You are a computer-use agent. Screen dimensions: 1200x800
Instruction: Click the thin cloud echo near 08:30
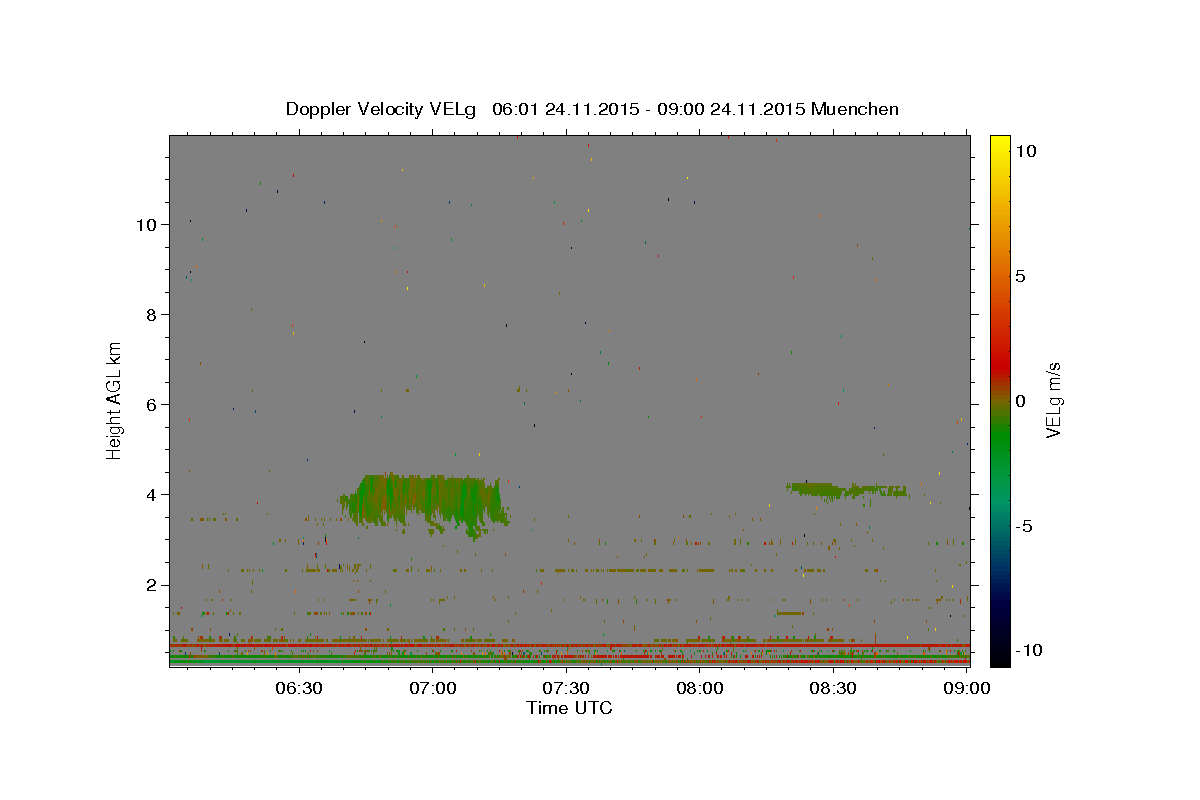click(x=845, y=490)
